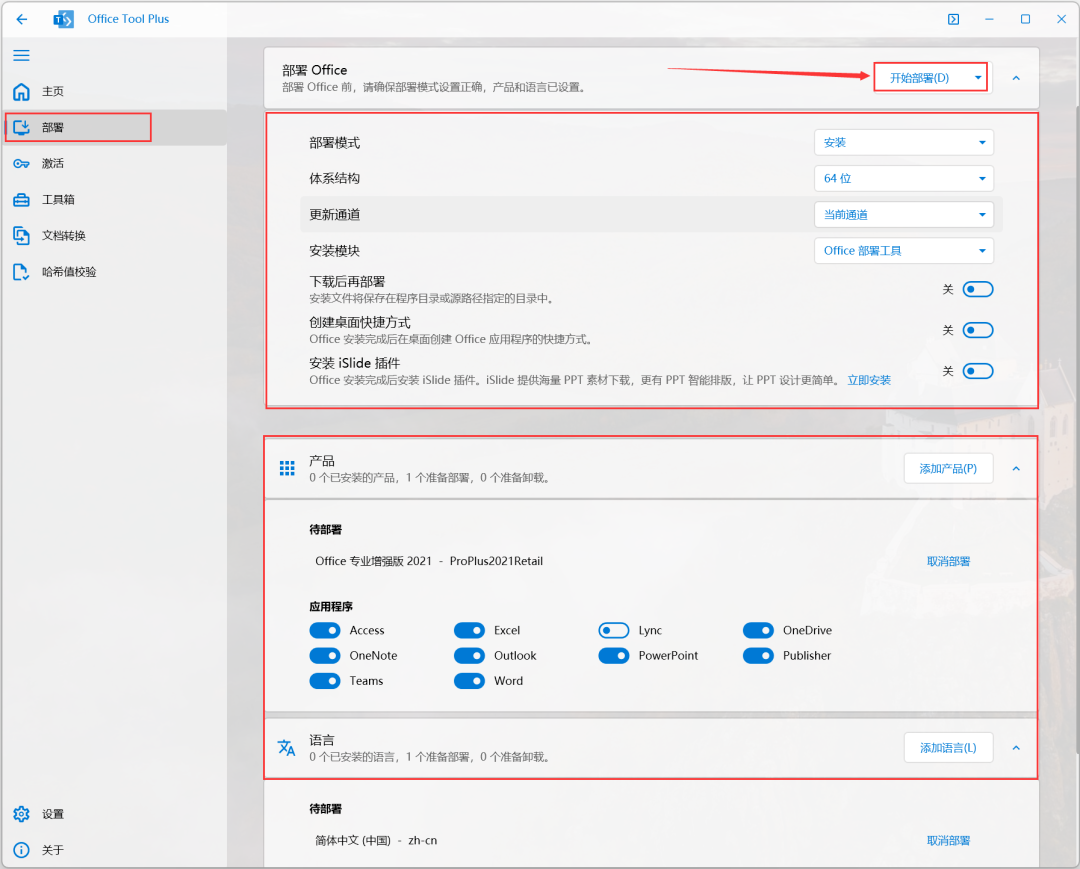Viewport: 1080px width, 869px height.
Task: Click the 部署 deploy sidebar icon
Action: coord(21,127)
